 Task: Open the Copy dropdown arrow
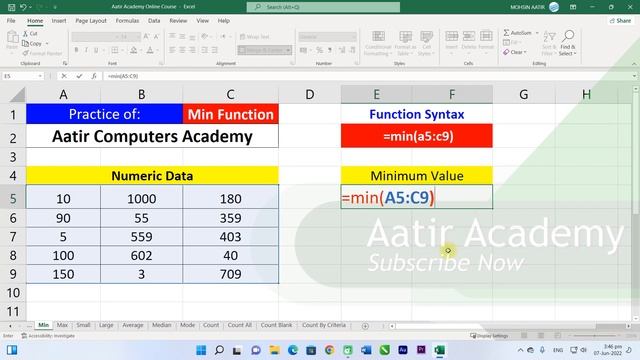[x=47, y=43]
